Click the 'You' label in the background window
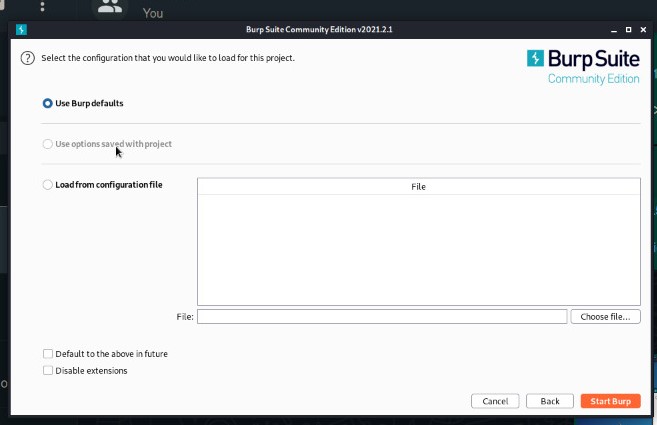Image resolution: width=657 pixels, height=425 pixels. [153, 13]
